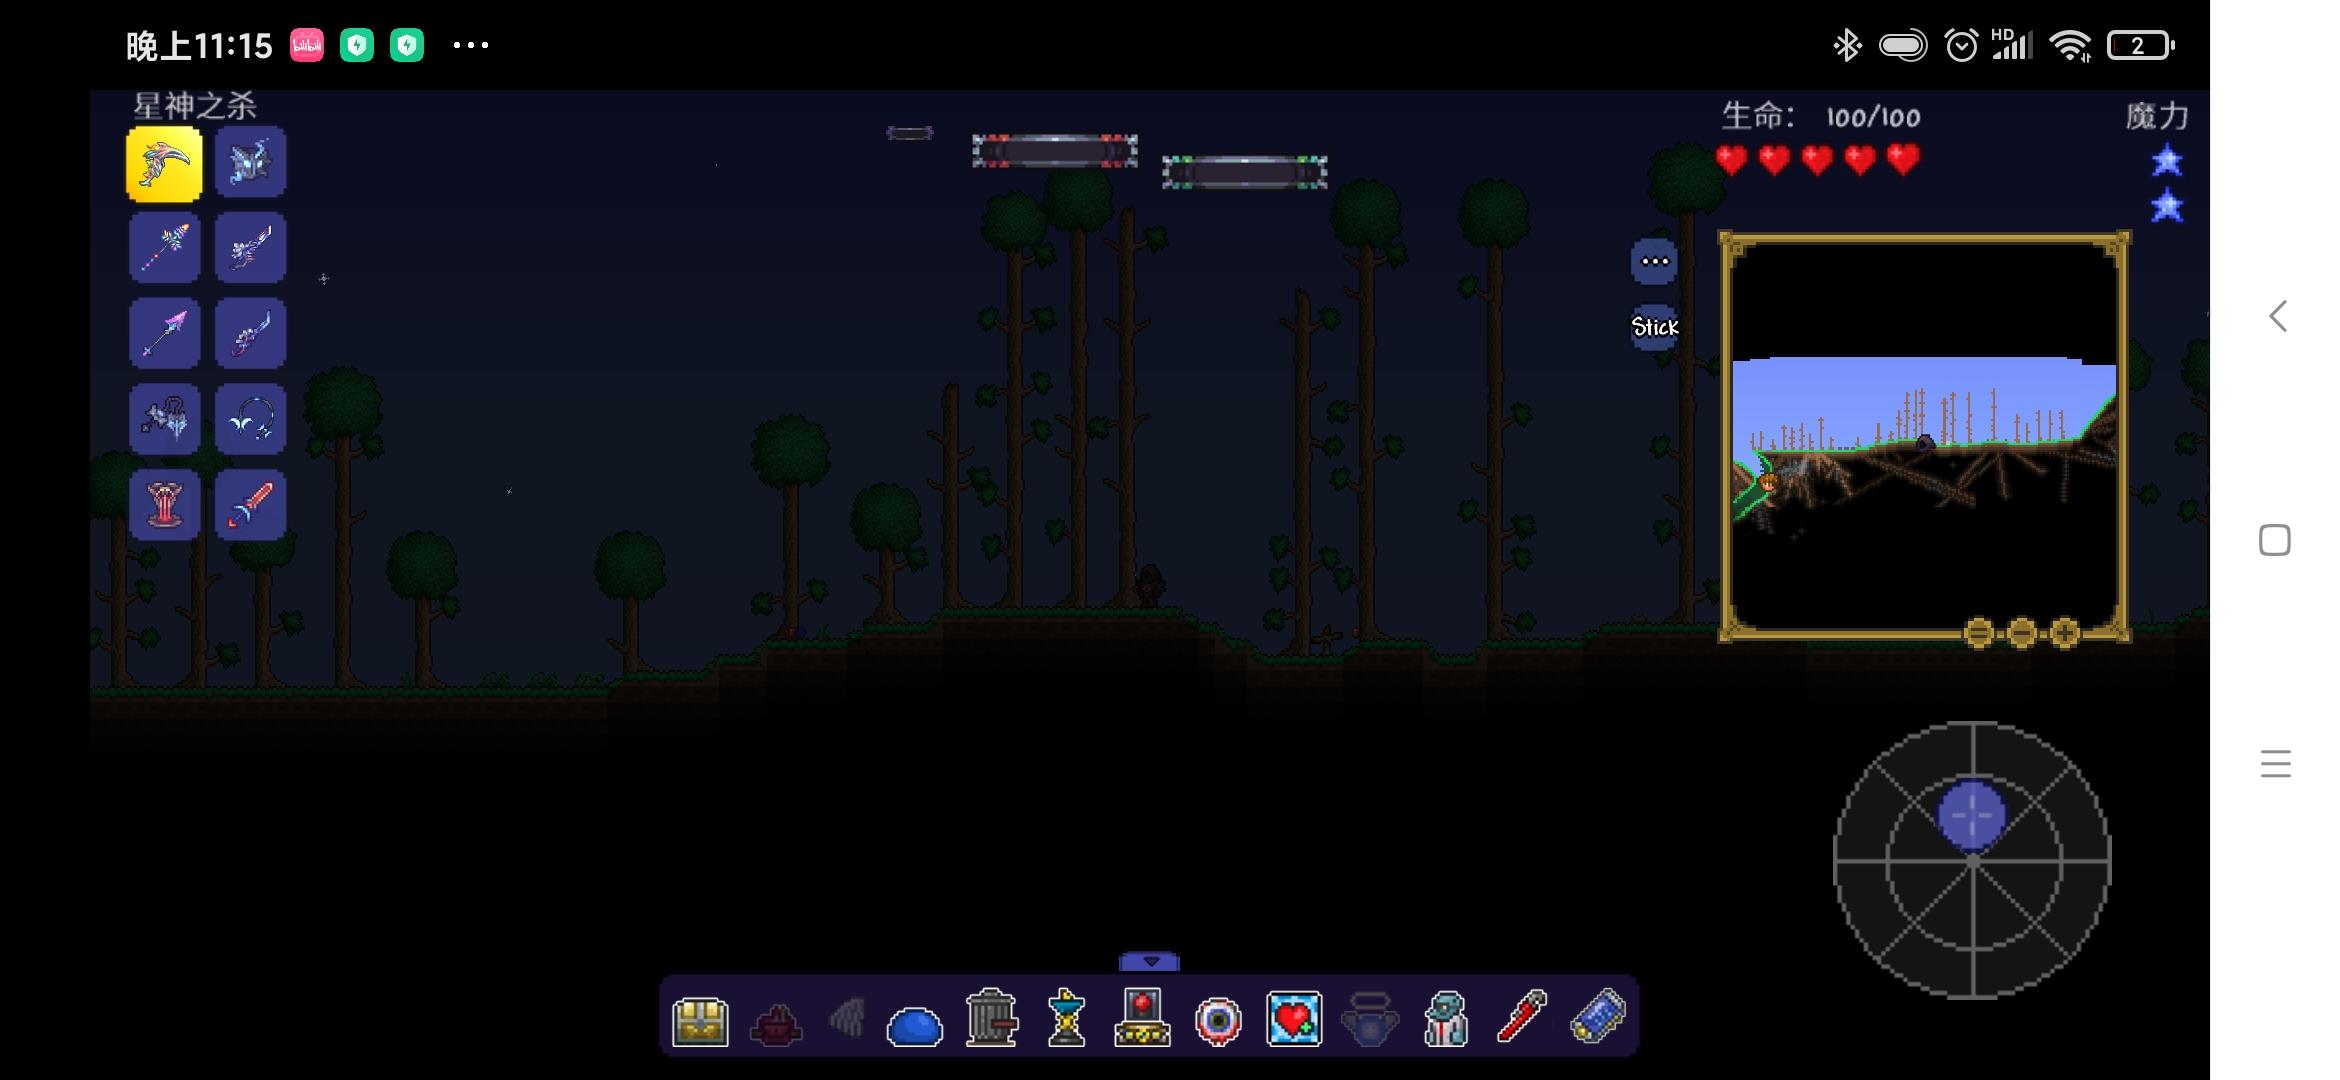Tap the pink bilibili notification icon
Viewport: 2340px width, 1080px height.
[x=307, y=45]
